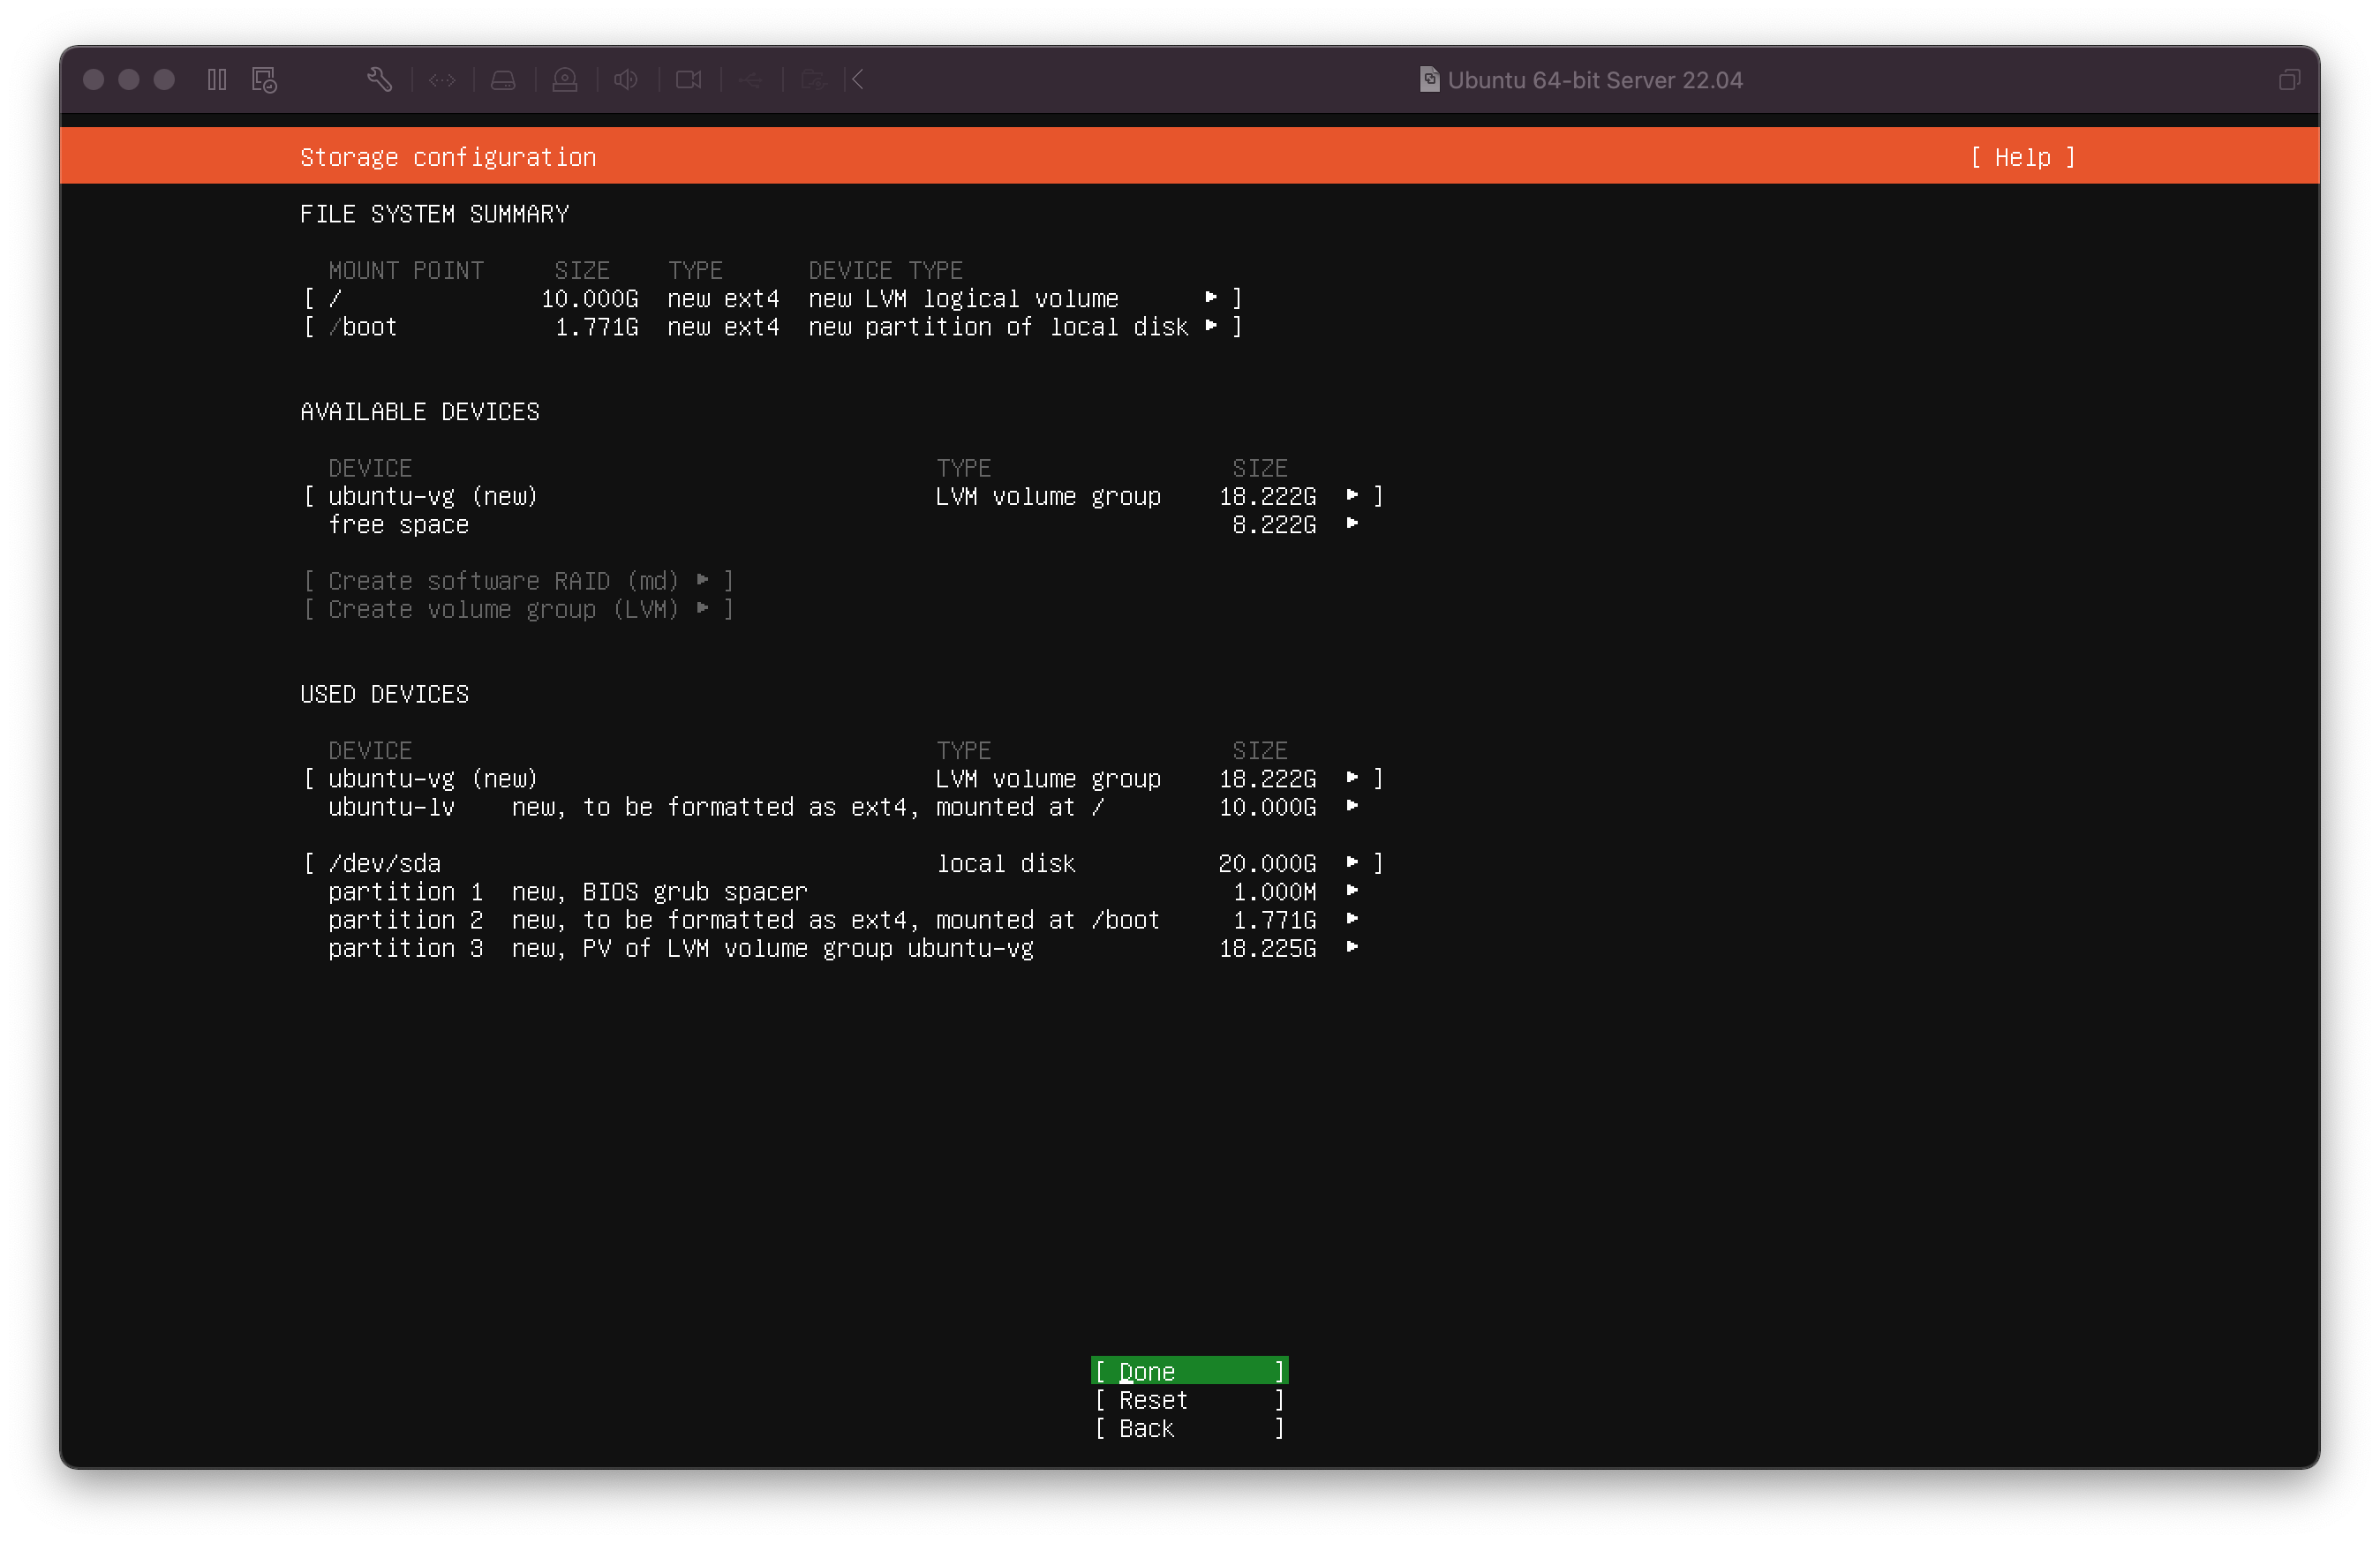
Task: Click the Help button
Action: pyautogui.click(x=2022, y=157)
